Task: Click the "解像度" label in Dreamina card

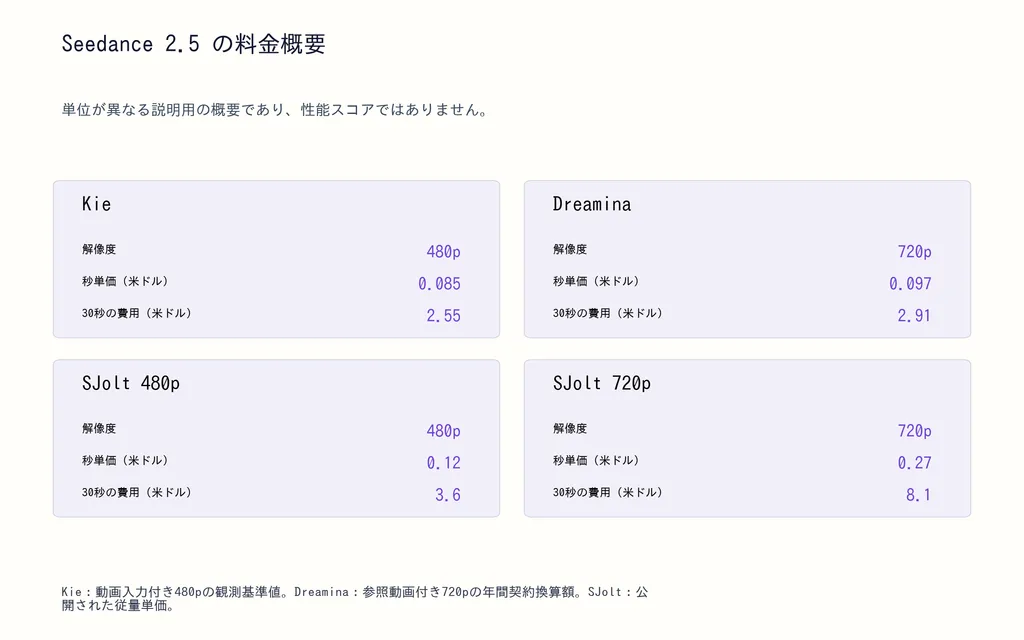Action: 569,249
